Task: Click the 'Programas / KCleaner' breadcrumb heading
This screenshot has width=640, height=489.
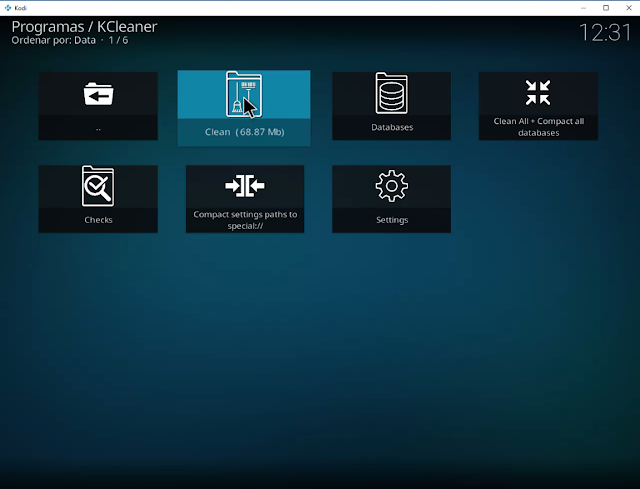Action: coord(84,27)
